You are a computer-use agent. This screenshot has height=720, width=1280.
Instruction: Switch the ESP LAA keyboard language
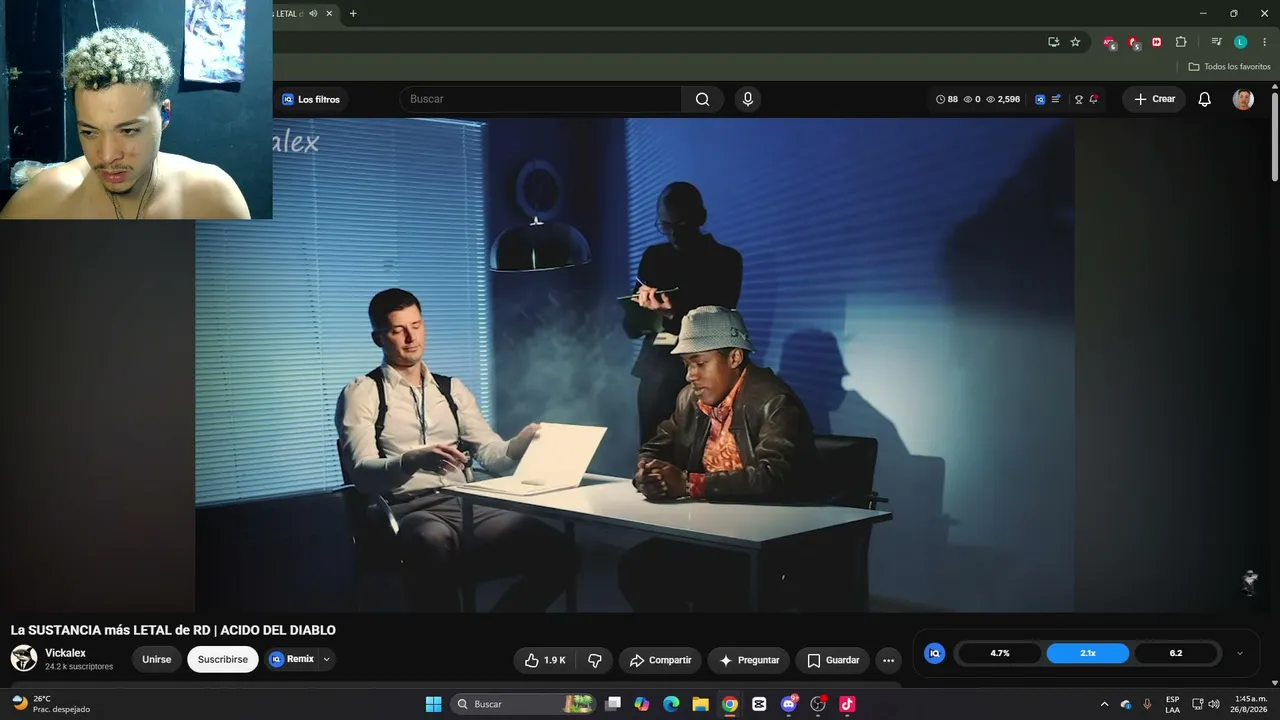(1172, 704)
